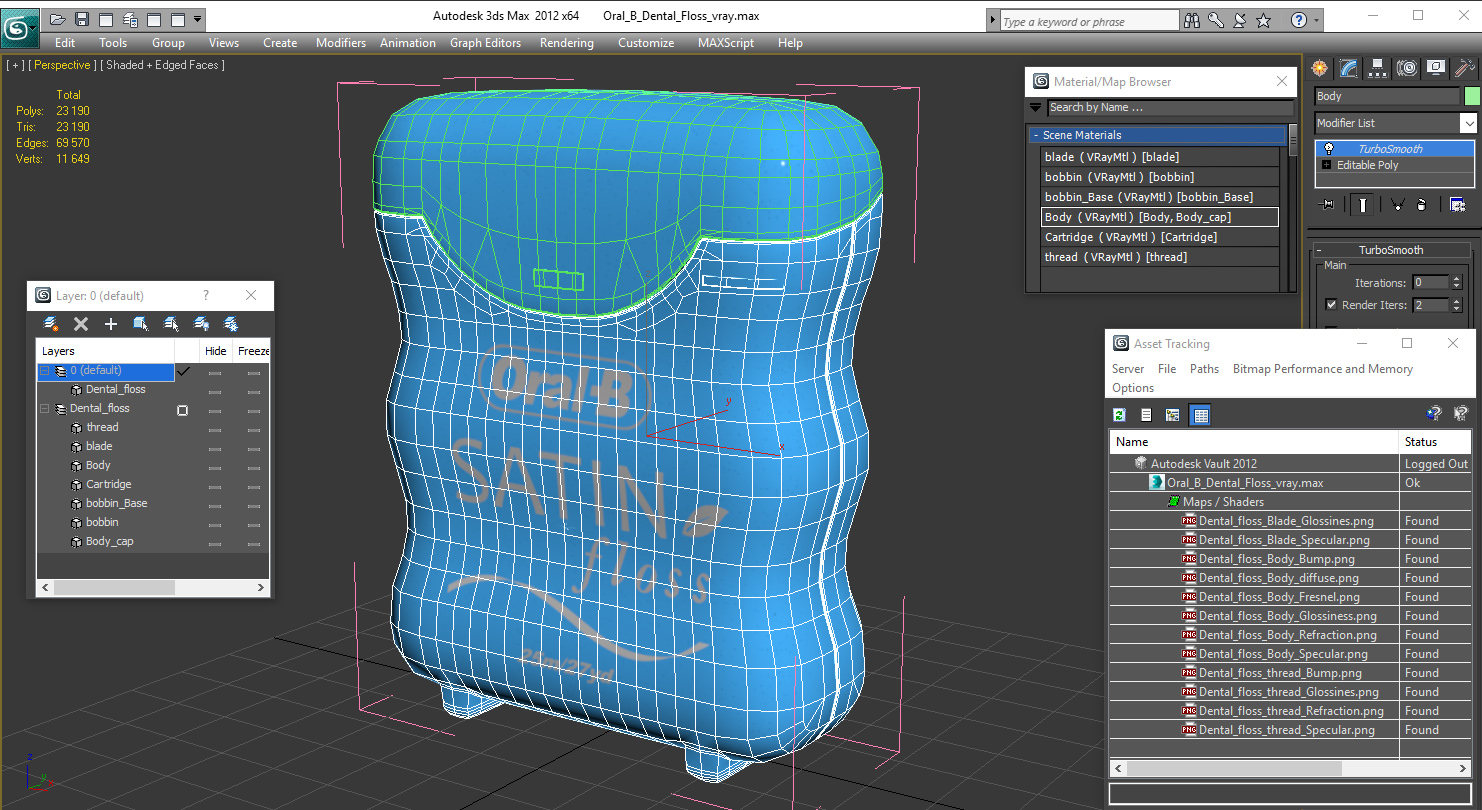
Task: Toggle Hide for Body_cap object row
Action: (215, 542)
